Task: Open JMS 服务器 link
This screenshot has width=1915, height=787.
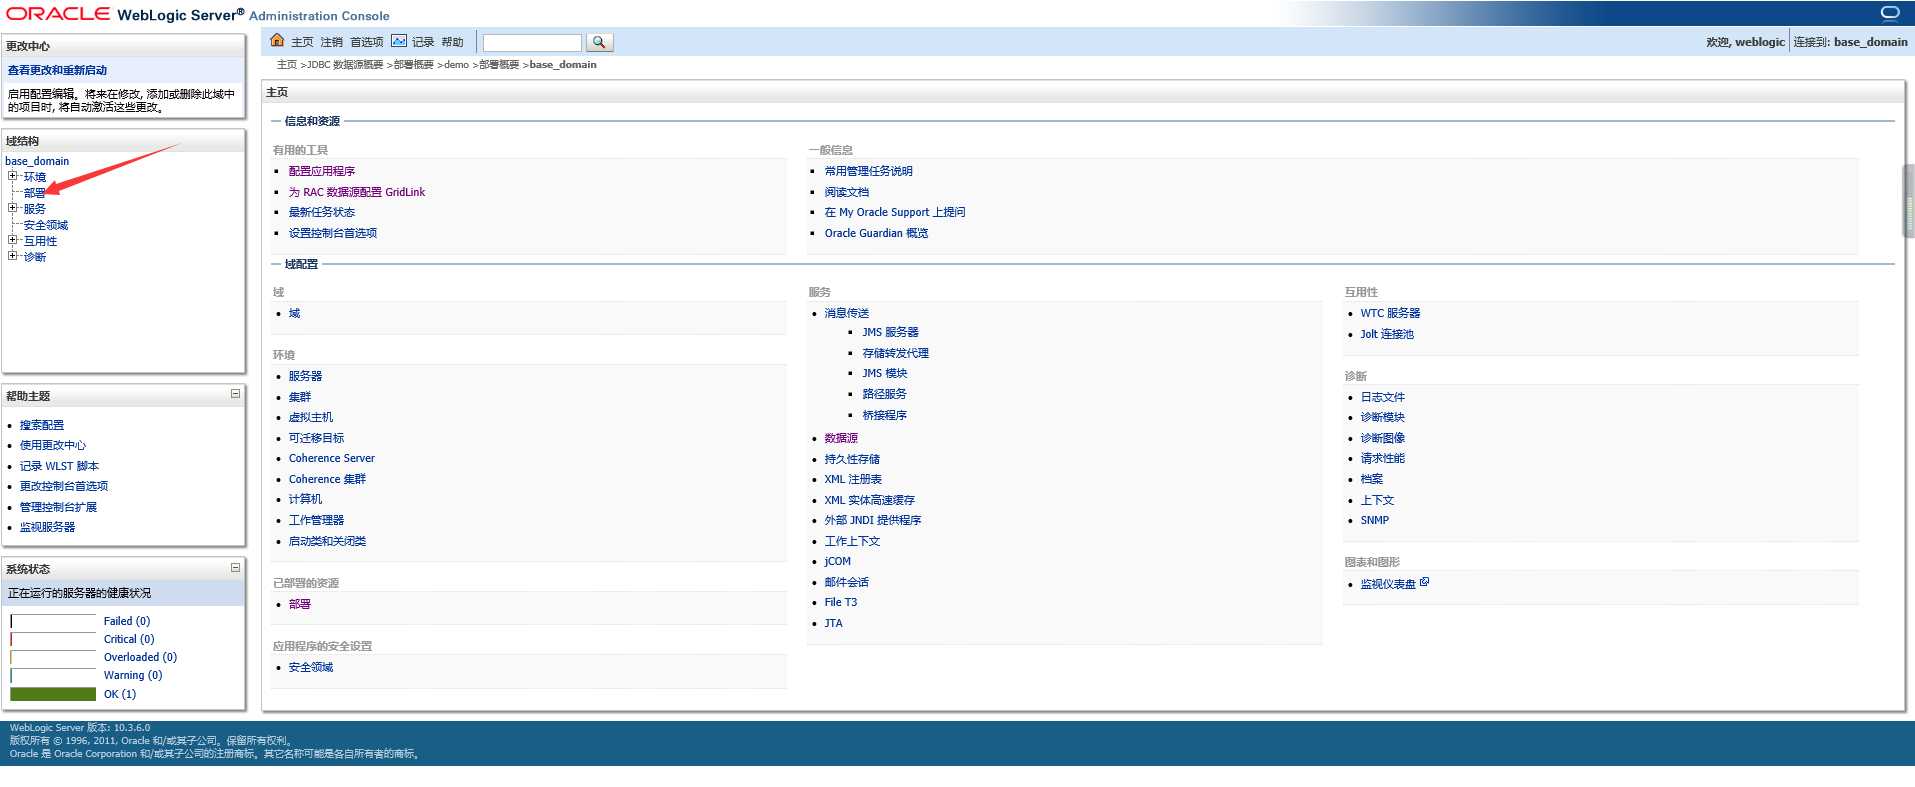Action: (890, 332)
